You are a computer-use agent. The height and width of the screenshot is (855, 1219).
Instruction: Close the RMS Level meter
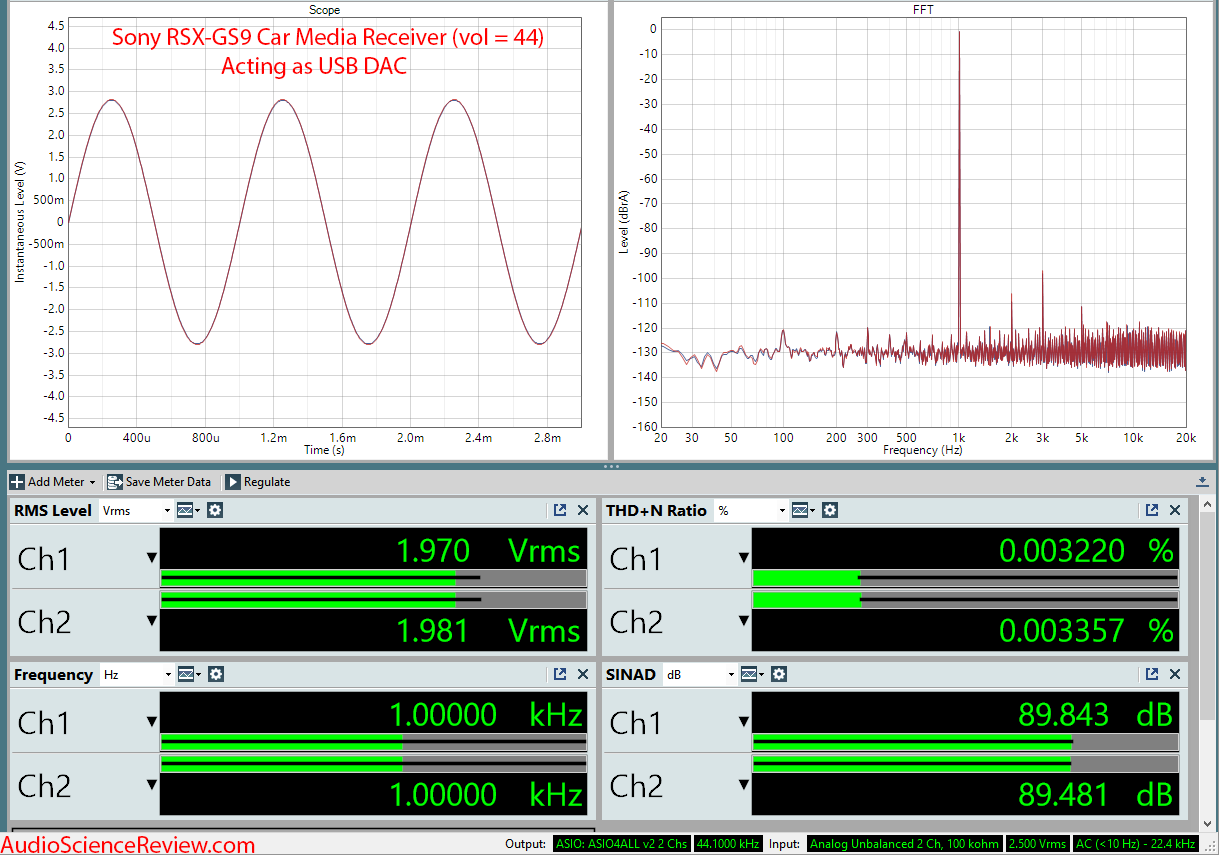[x=583, y=510]
